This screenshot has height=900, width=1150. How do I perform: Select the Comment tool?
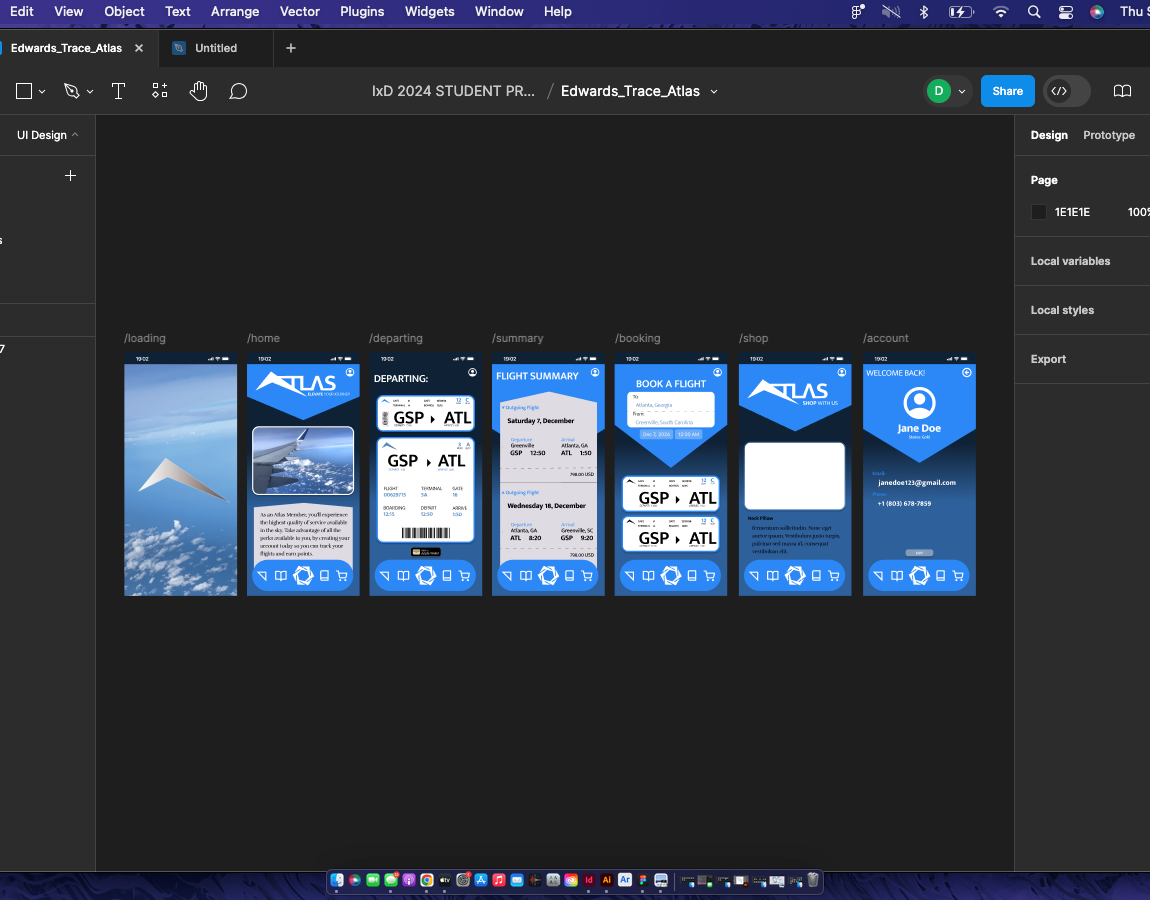click(238, 91)
